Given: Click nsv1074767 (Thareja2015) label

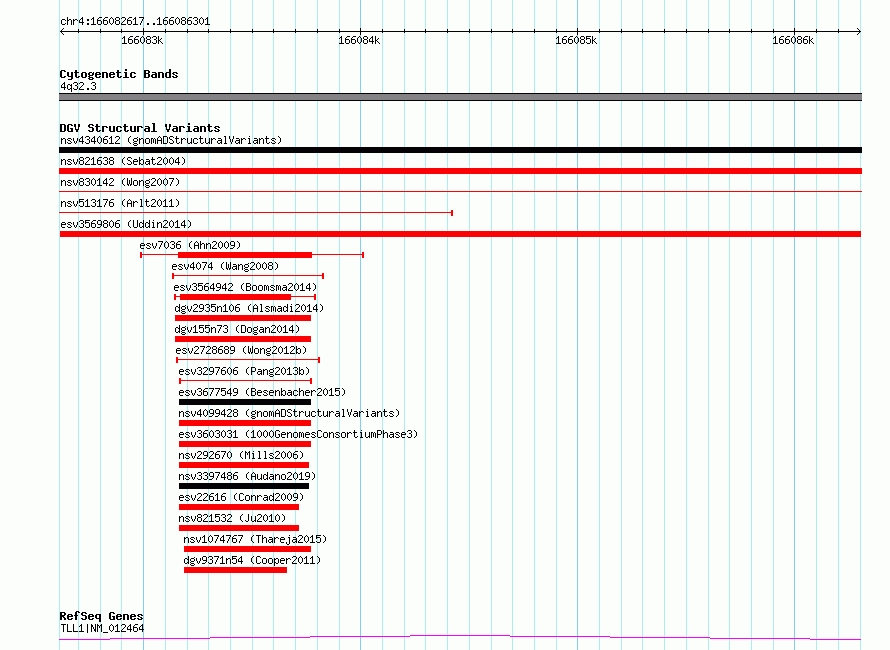Looking at the screenshot, I should click(x=255, y=539).
